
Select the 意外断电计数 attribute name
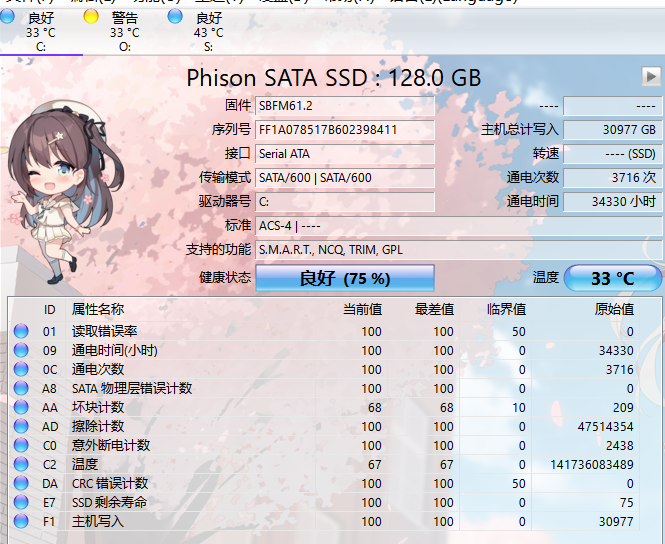coord(111,445)
